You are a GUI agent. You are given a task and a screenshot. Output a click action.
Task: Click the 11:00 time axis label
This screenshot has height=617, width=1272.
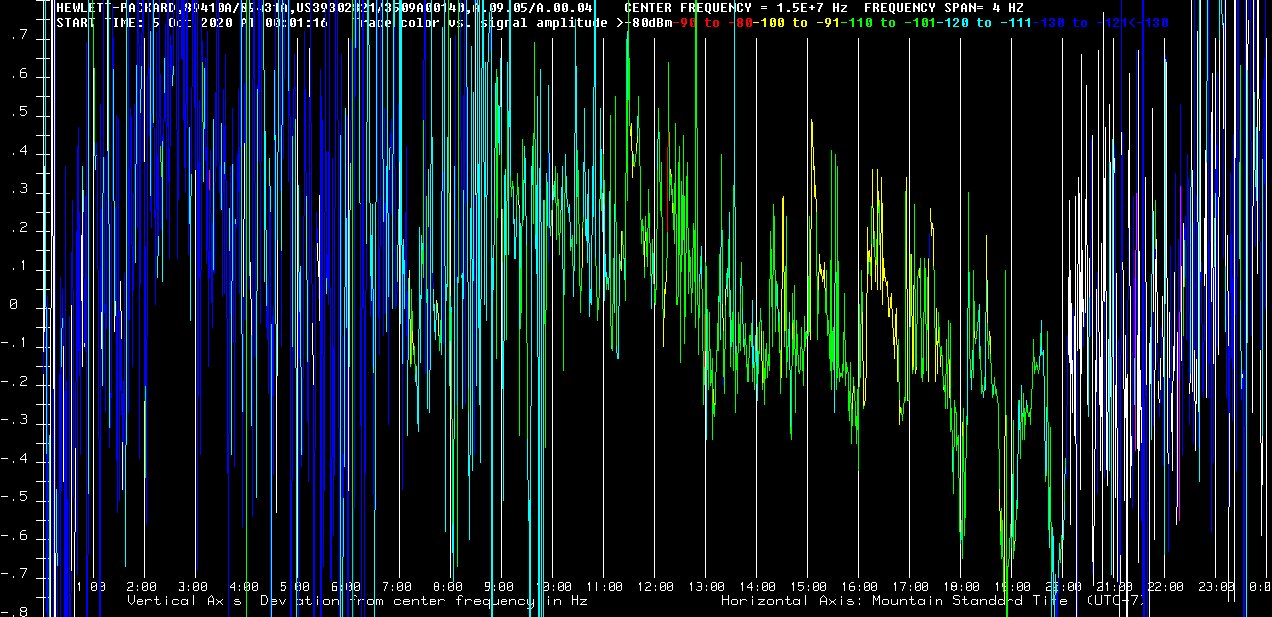604,587
